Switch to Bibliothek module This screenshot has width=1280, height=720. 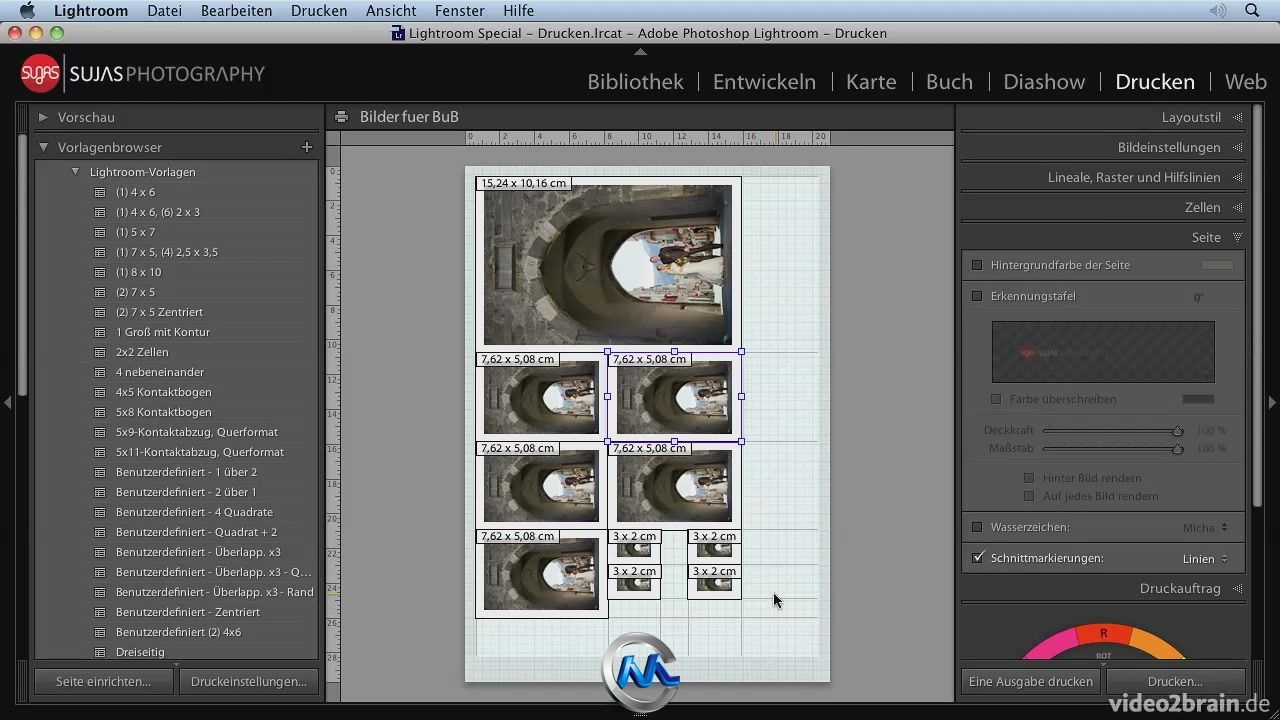click(x=635, y=81)
